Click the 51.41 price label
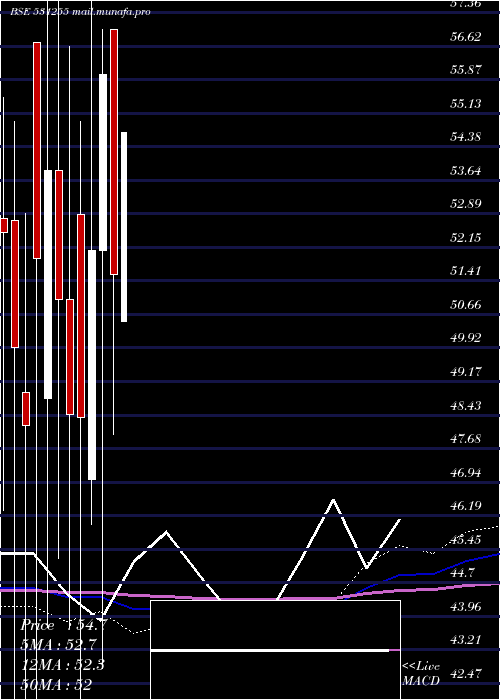500x700 pixels. [465, 271]
